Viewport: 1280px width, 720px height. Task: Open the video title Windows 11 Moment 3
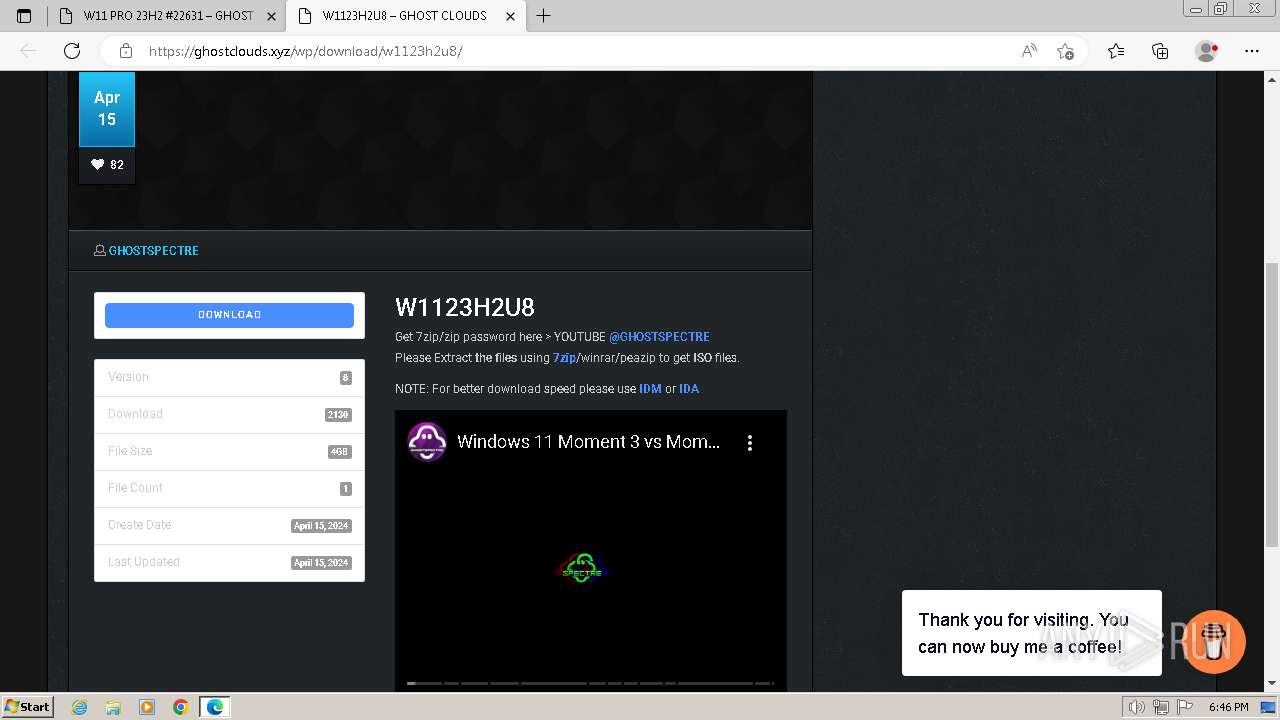588,442
